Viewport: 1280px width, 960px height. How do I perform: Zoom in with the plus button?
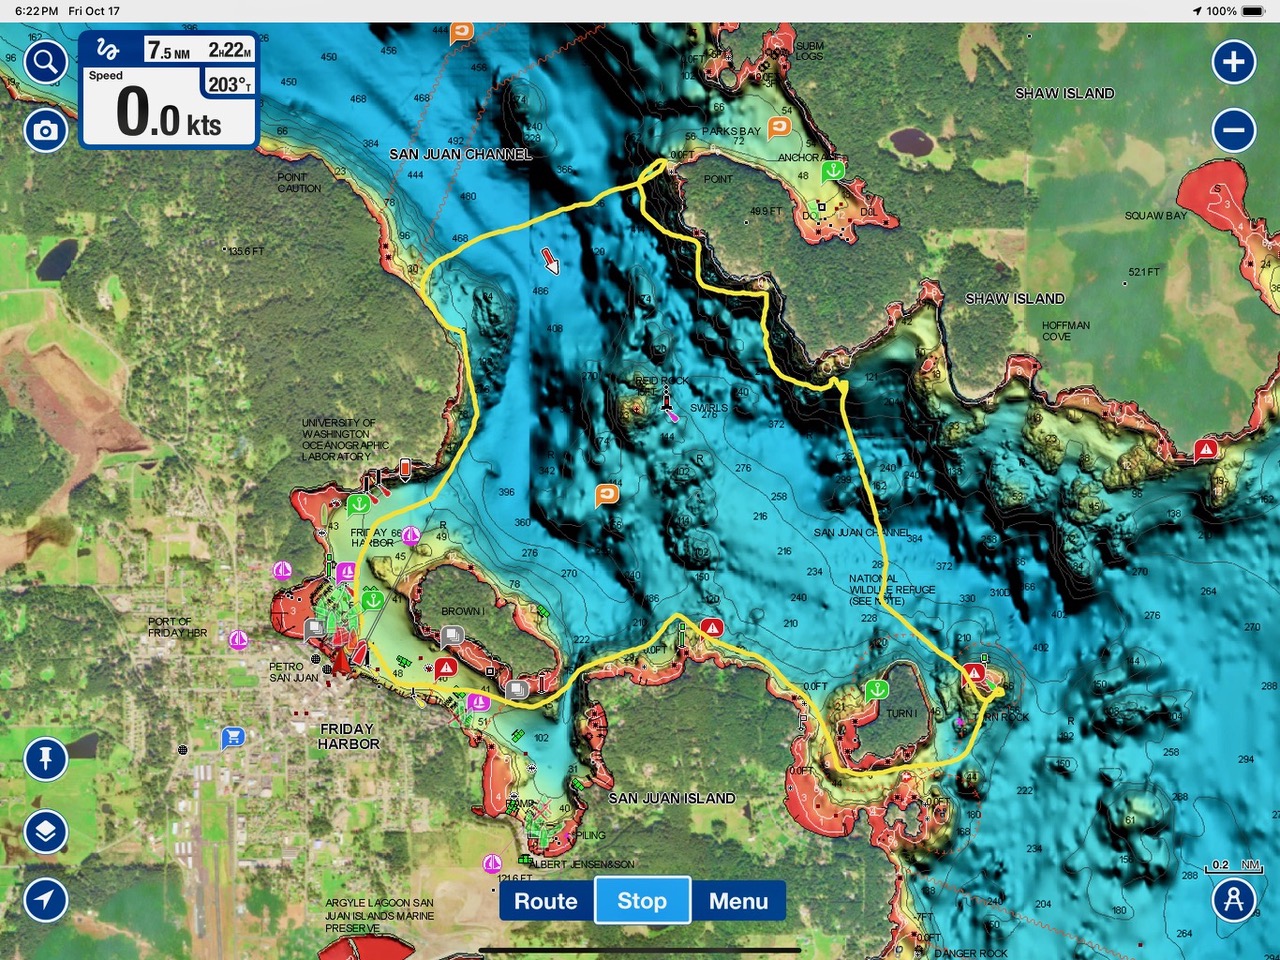1233,62
